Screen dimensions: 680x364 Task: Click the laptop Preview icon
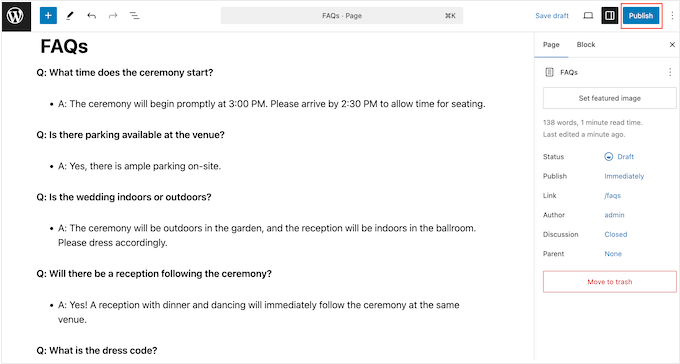coord(588,16)
